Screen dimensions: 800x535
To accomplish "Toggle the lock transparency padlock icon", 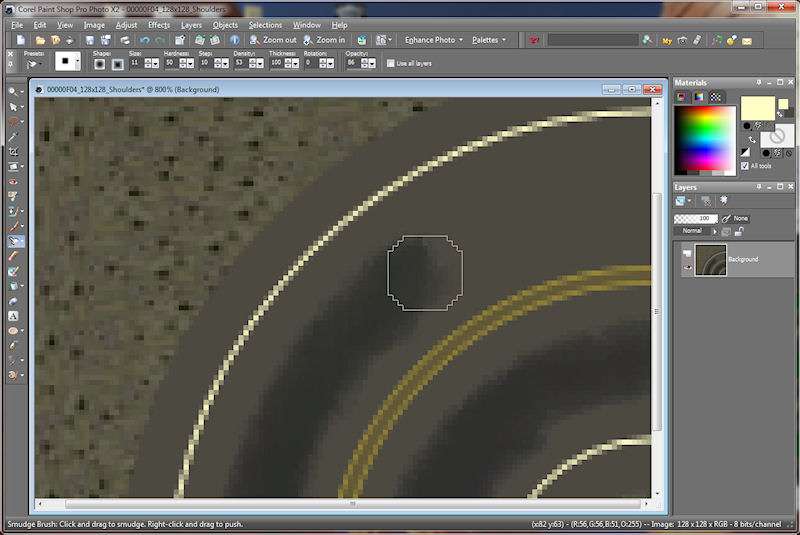I will 738,232.
